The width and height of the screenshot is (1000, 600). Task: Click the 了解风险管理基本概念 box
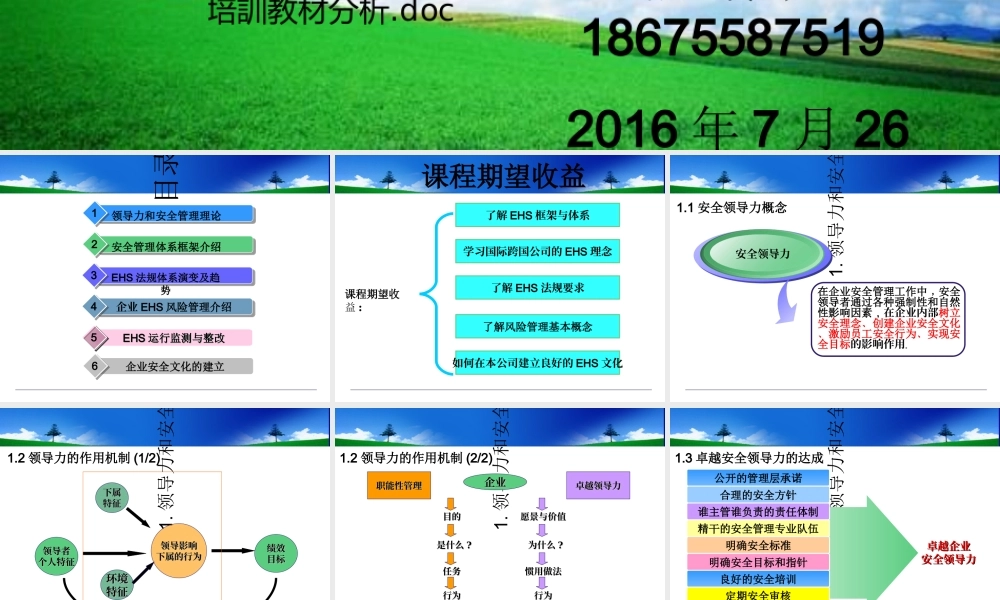pos(537,326)
